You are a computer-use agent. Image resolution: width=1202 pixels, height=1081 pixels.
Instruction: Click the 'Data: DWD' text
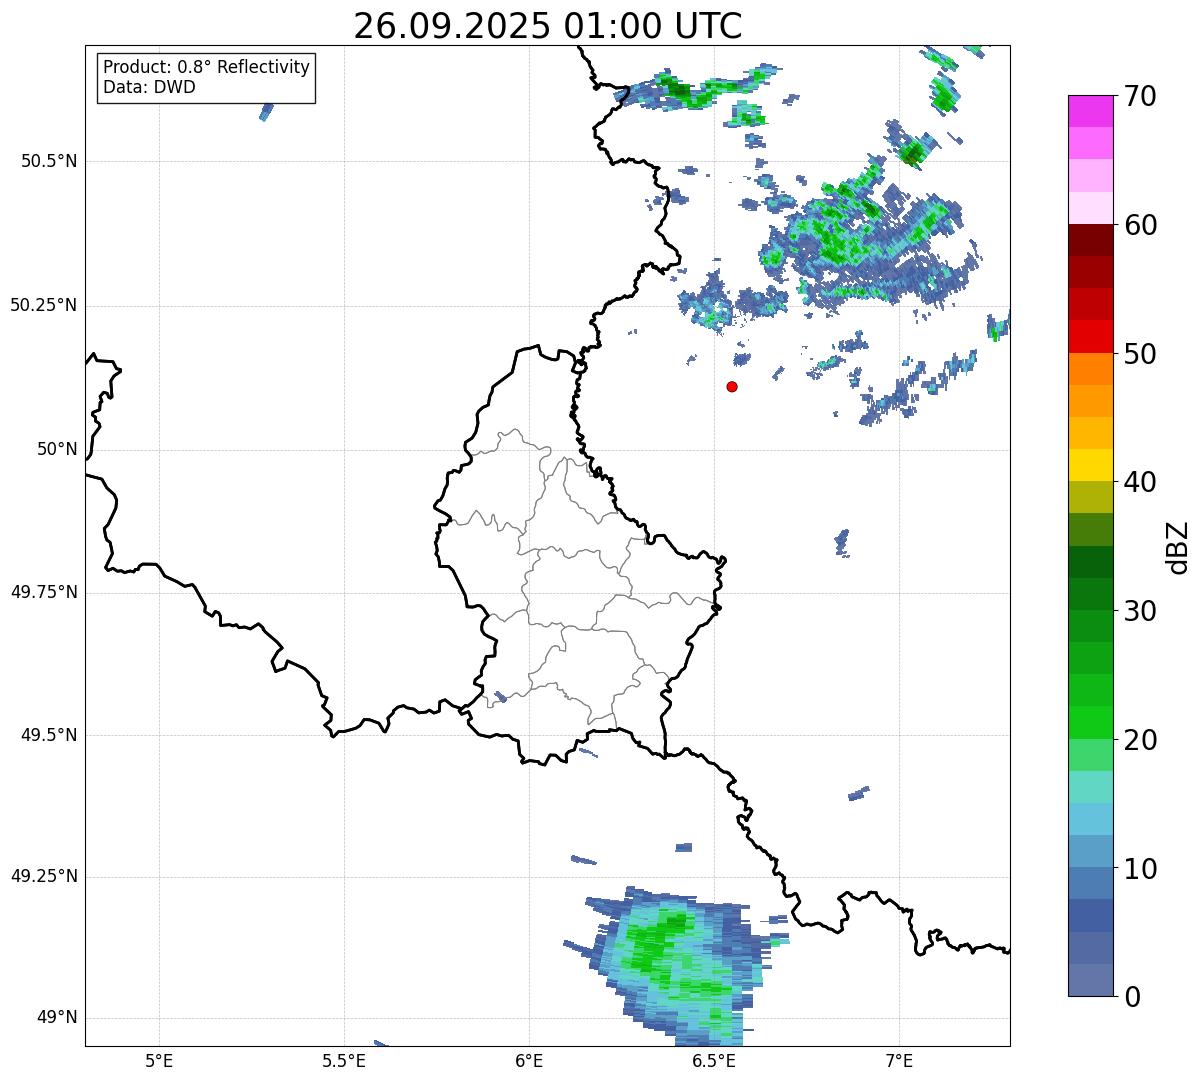point(149,87)
